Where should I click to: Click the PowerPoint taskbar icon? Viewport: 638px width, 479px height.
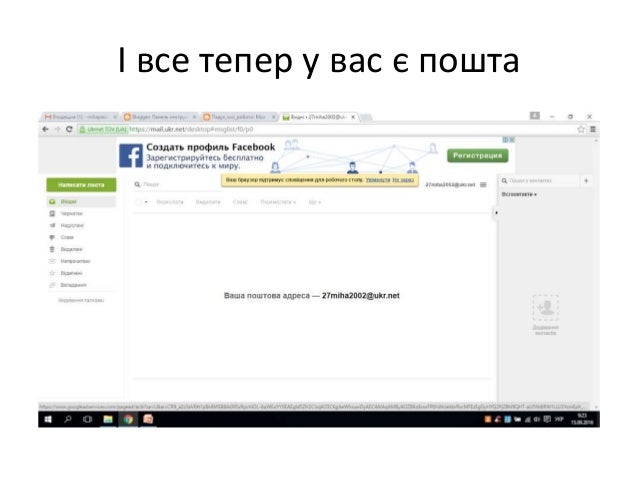click(x=148, y=419)
